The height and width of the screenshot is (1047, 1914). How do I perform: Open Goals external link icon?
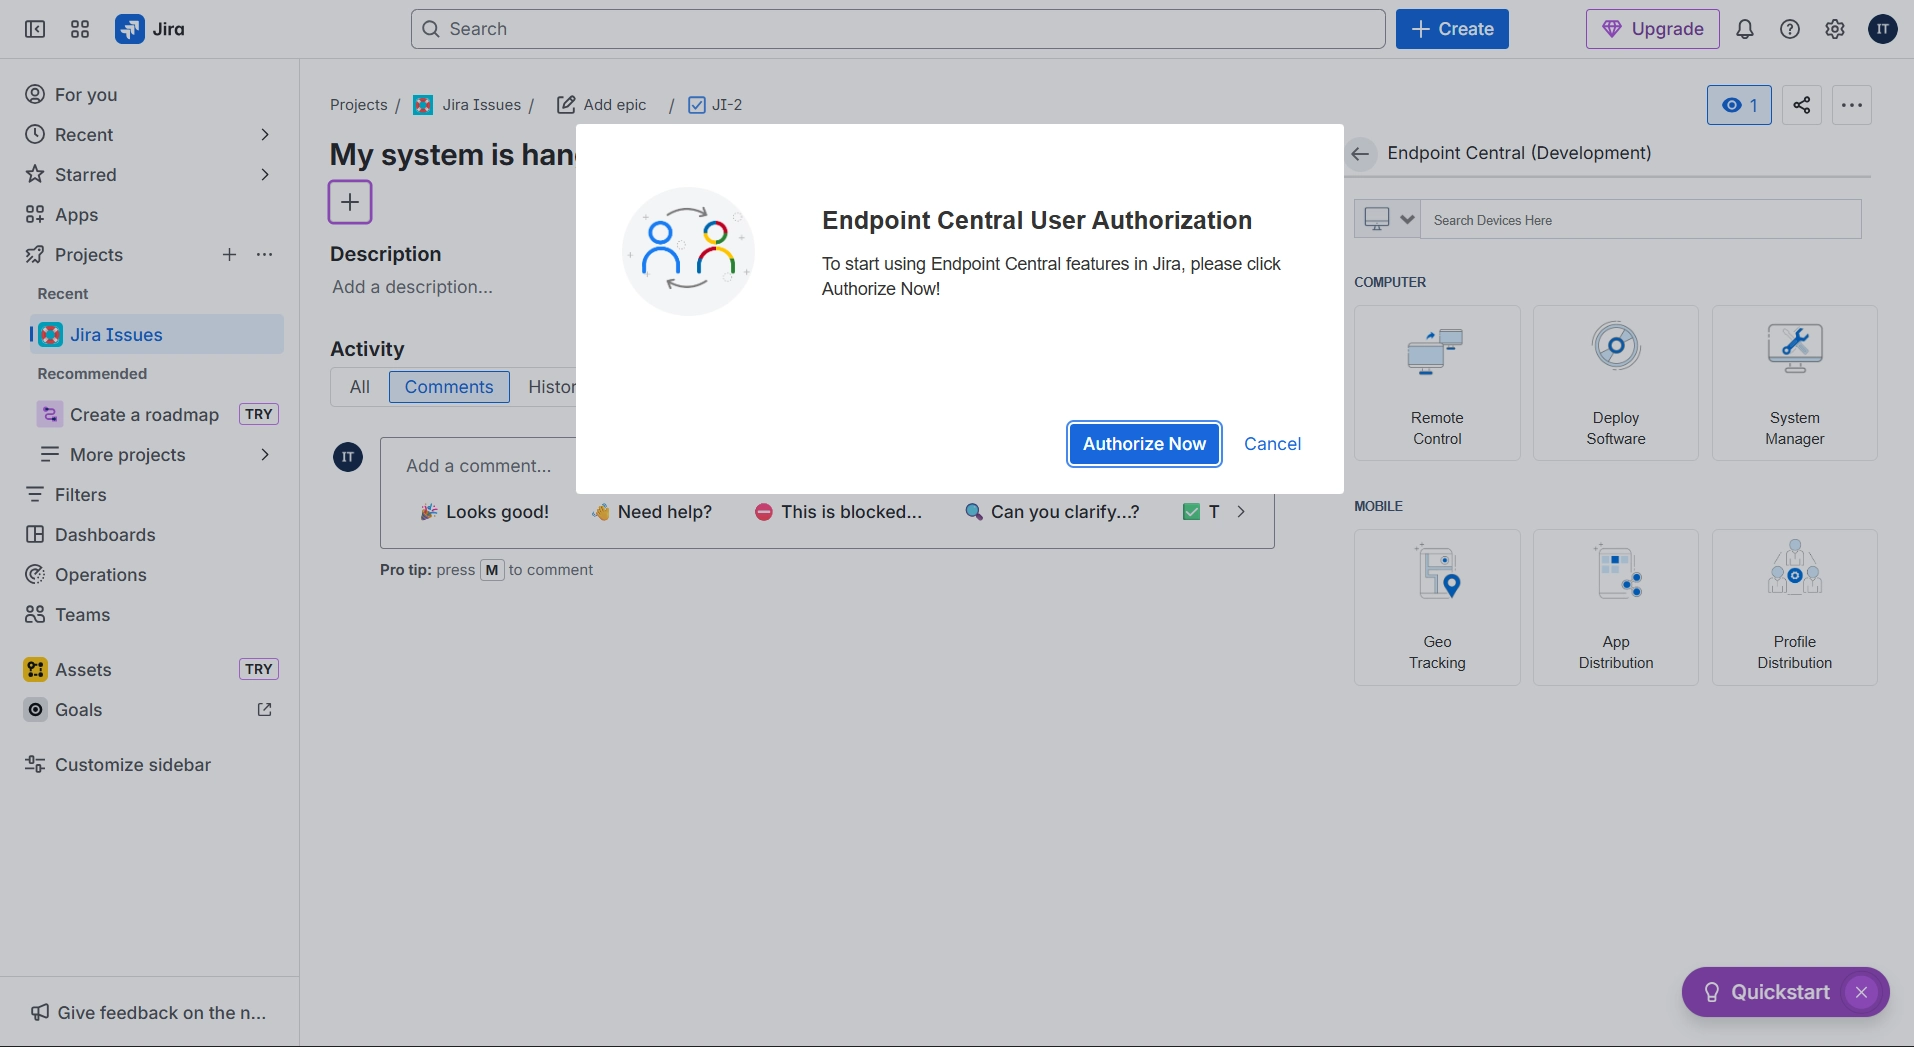[264, 710]
